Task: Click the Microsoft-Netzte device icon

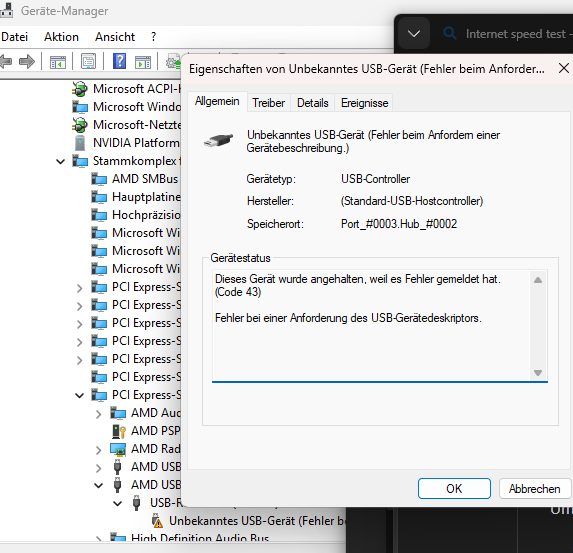Action: tap(80, 125)
